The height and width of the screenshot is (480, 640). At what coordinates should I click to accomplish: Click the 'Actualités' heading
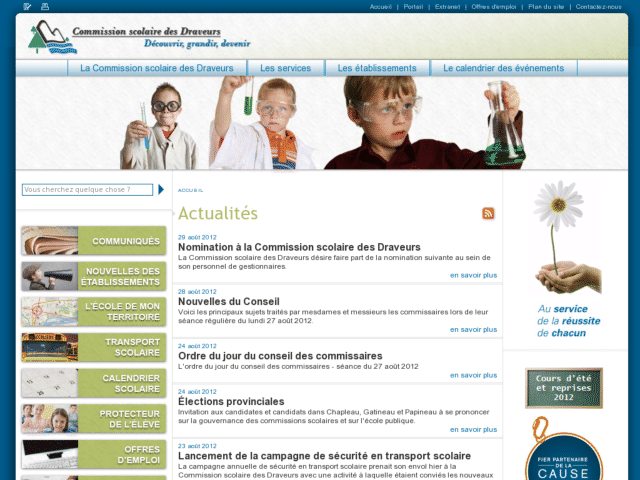tap(218, 213)
